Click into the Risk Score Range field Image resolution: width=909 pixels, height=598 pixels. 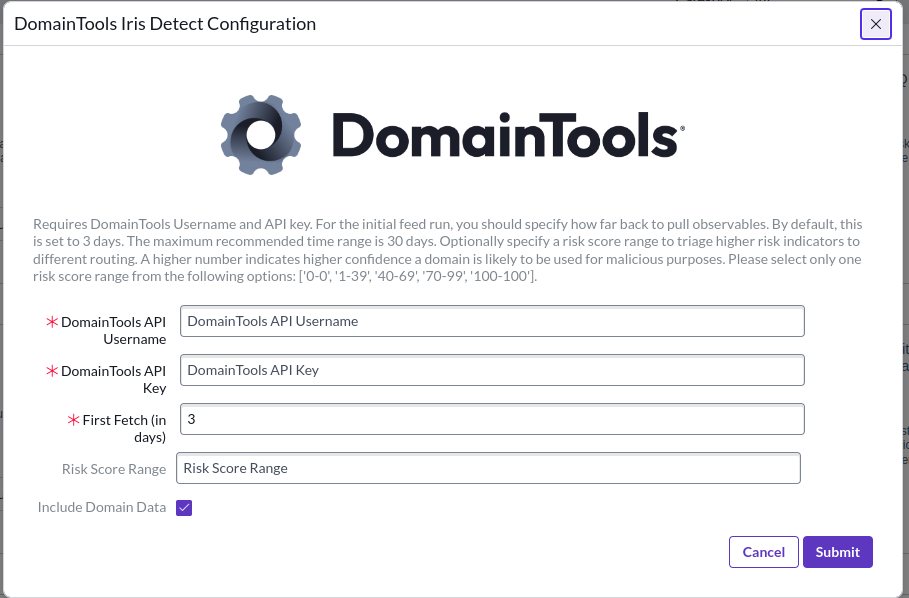coord(488,468)
